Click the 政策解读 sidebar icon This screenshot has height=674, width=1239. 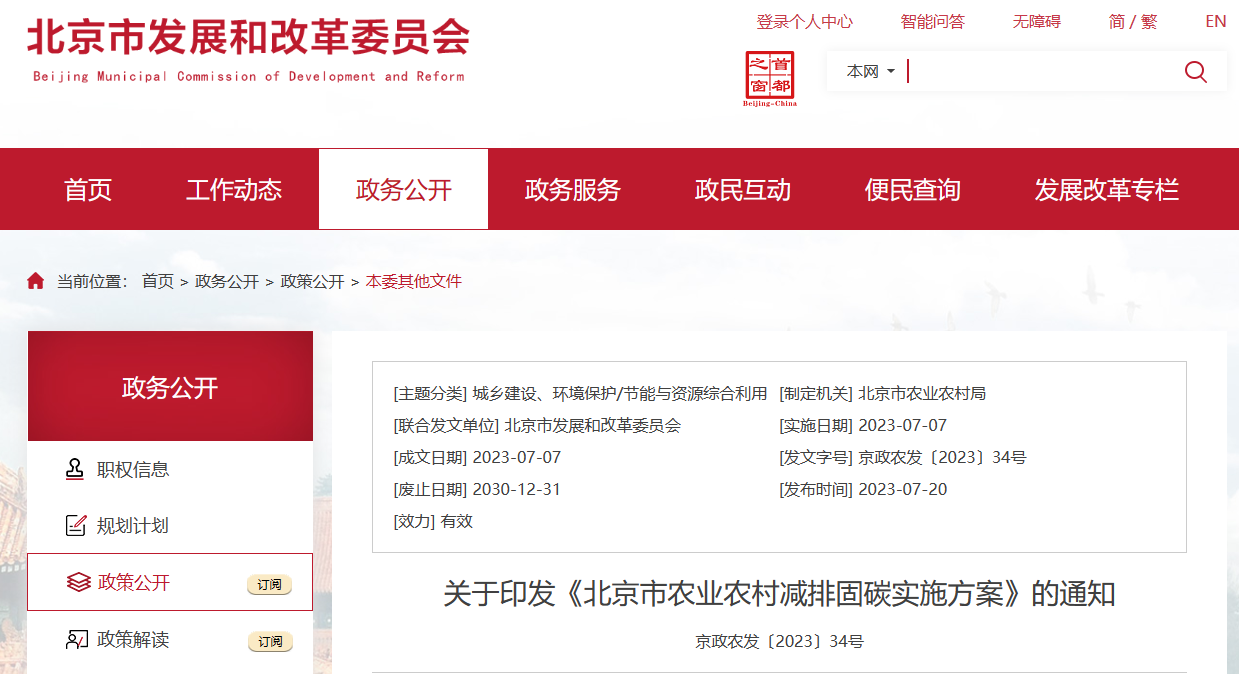76,640
